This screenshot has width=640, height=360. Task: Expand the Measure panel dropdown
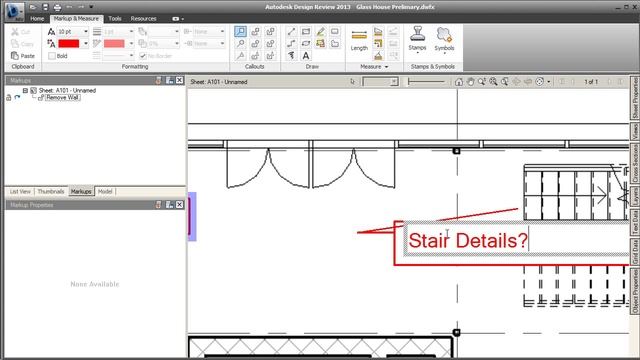387,67
